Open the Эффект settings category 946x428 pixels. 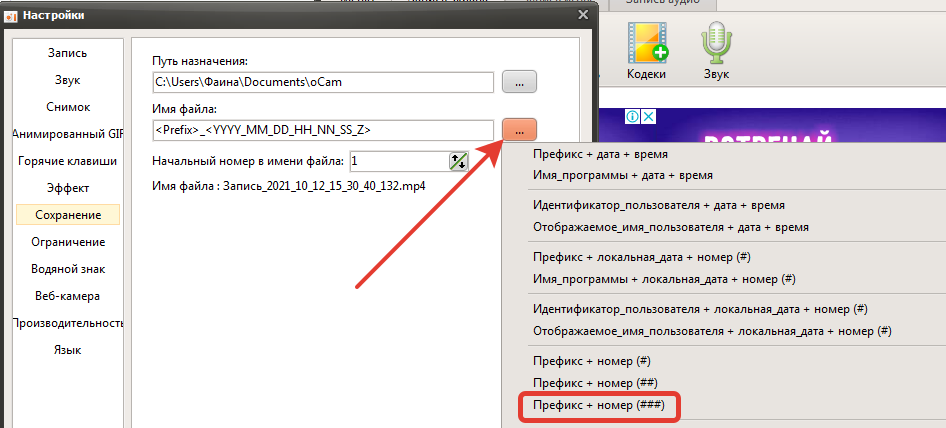68,188
